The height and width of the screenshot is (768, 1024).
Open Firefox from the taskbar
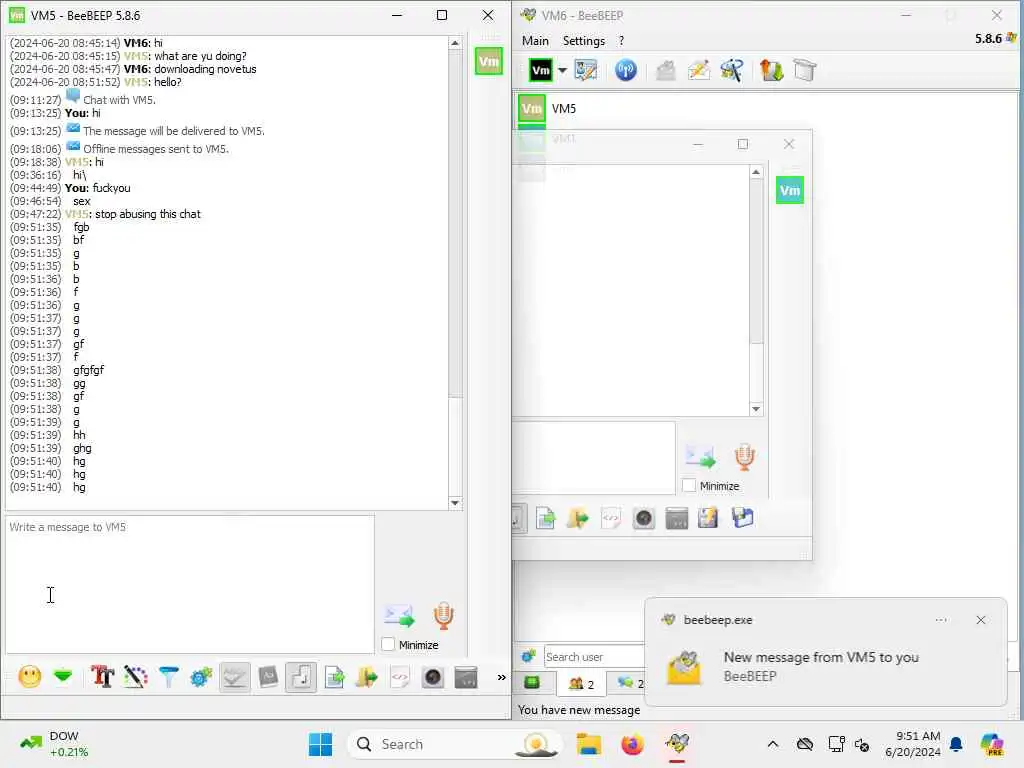point(632,744)
